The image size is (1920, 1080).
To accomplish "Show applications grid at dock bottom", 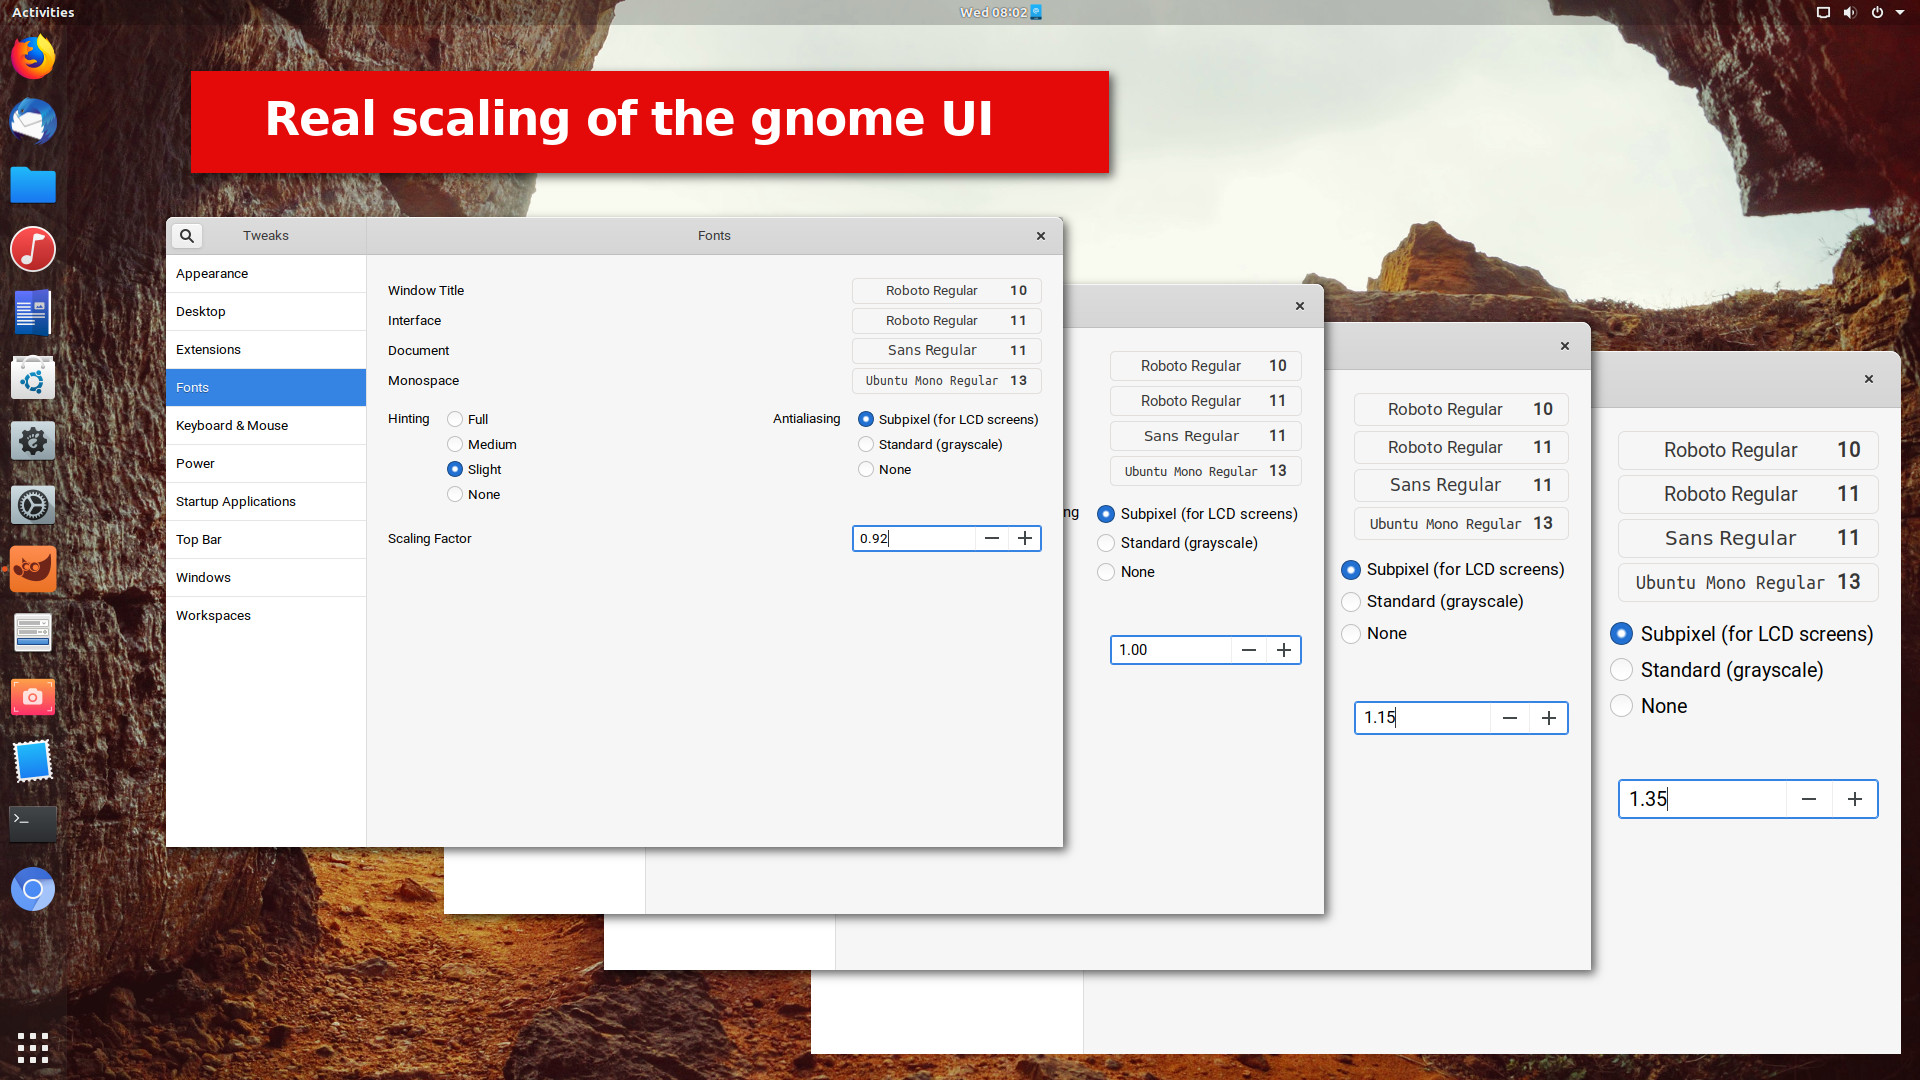I will [33, 1047].
